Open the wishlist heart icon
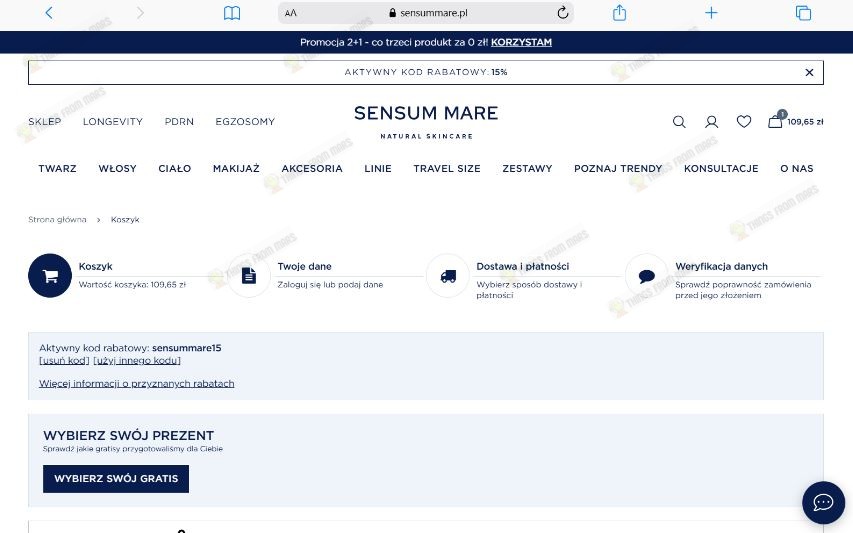 tap(744, 121)
